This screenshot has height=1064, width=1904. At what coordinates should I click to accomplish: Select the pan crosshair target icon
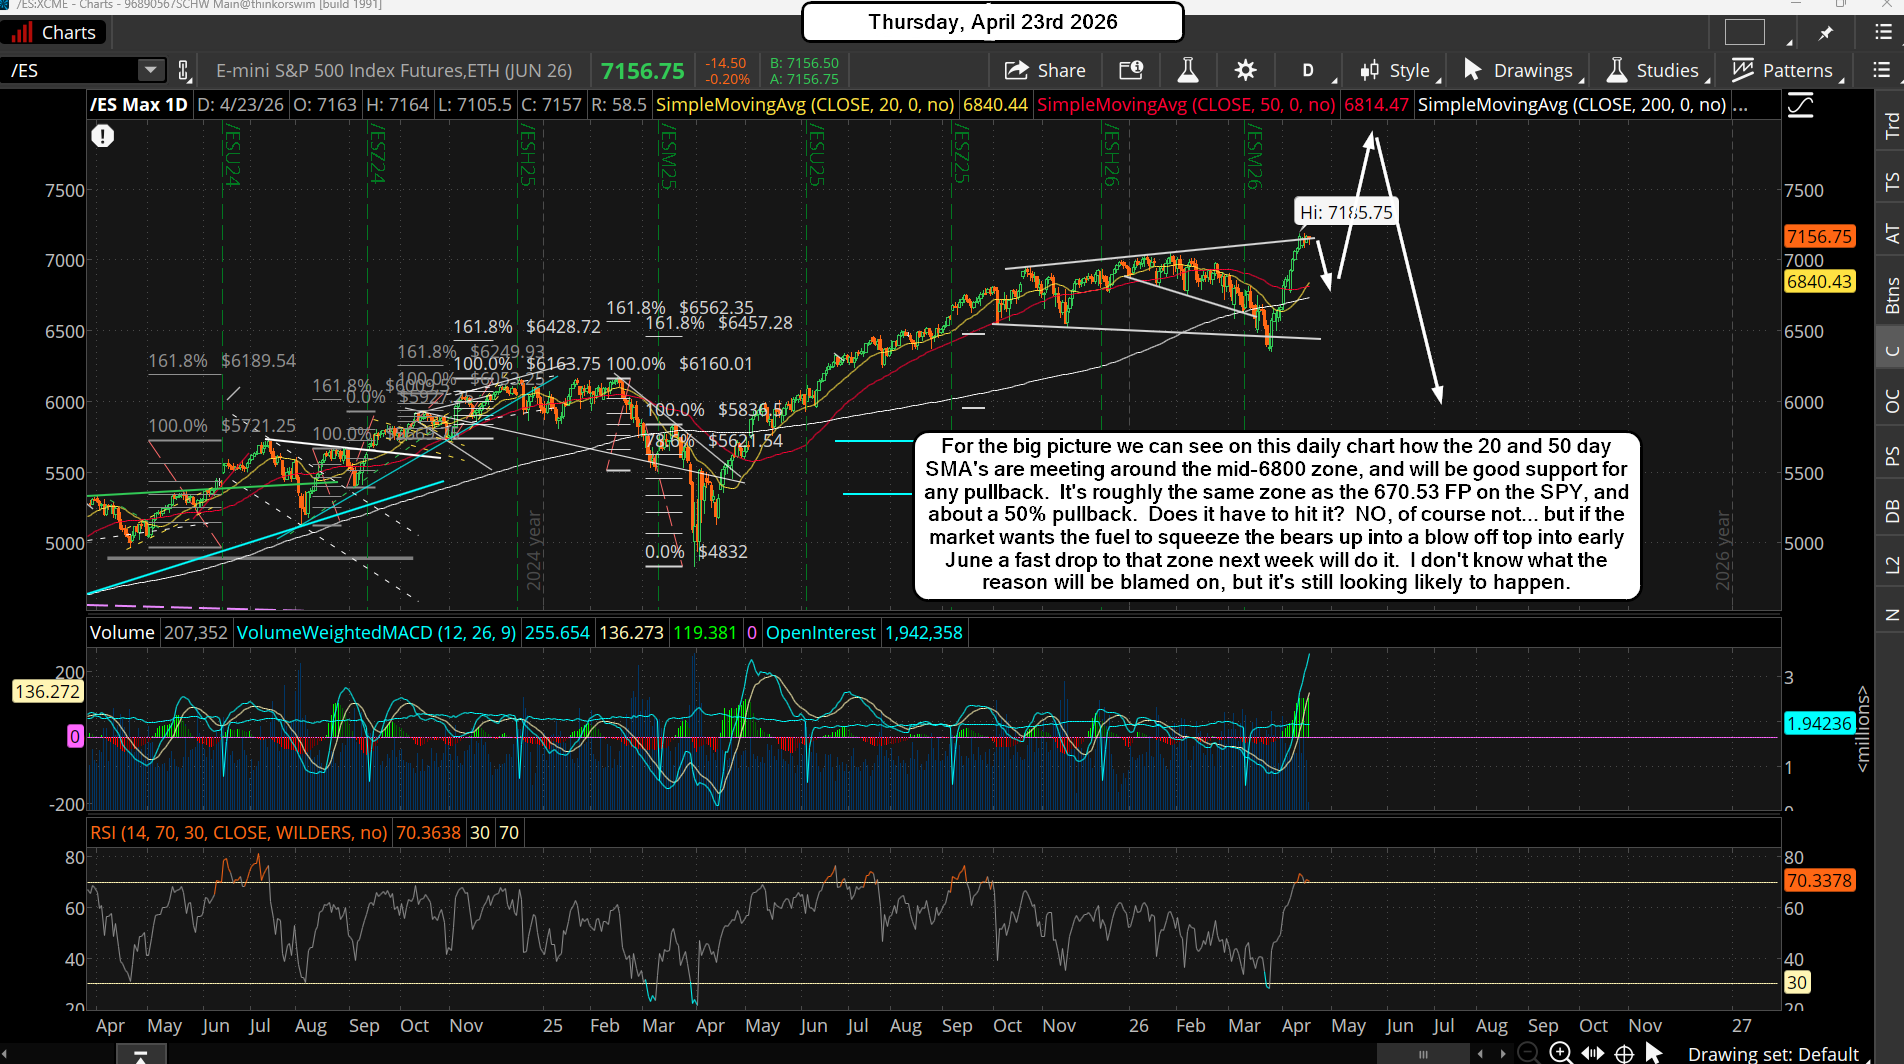[x=1624, y=1052]
